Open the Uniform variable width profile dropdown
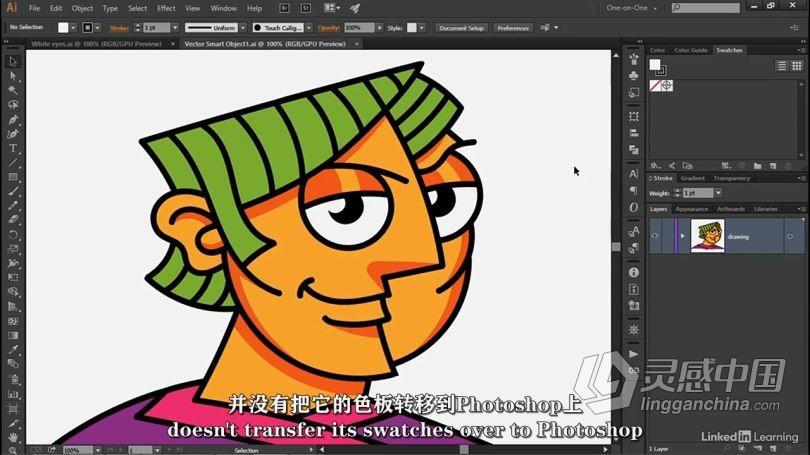The height and width of the screenshot is (455, 810). tap(243, 28)
